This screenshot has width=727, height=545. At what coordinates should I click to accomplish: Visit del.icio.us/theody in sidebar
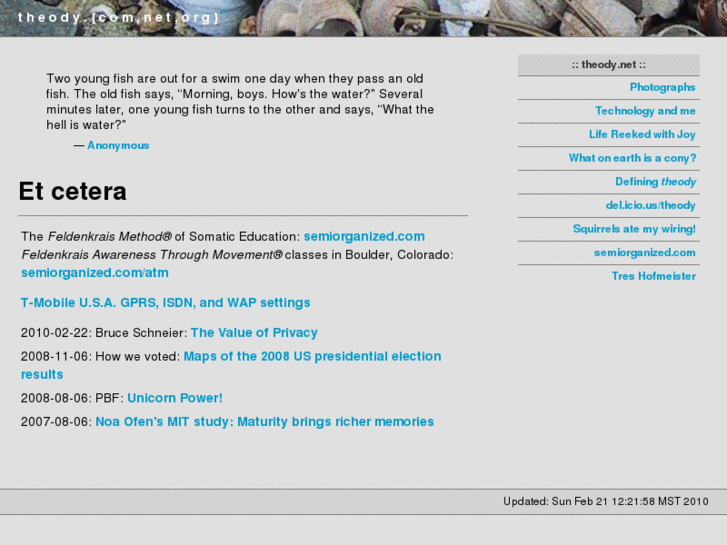[x=650, y=205]
